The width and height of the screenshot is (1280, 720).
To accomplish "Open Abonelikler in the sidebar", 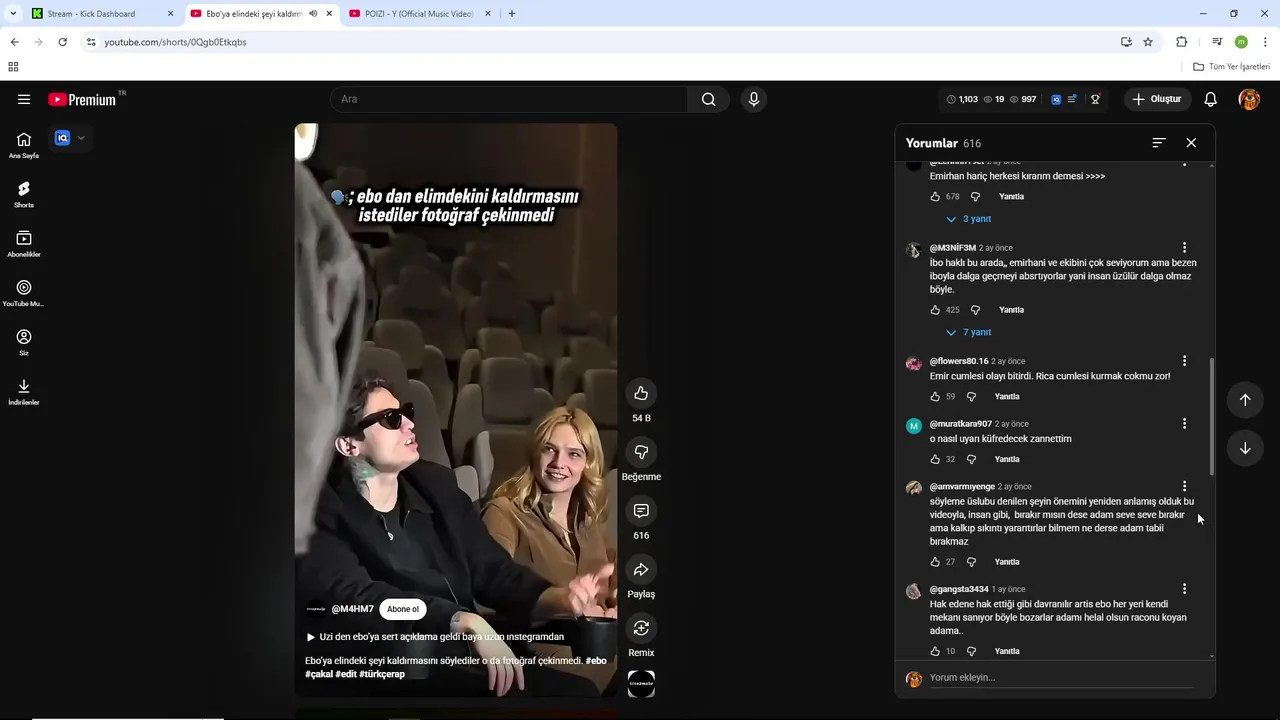I will point(24,244).
